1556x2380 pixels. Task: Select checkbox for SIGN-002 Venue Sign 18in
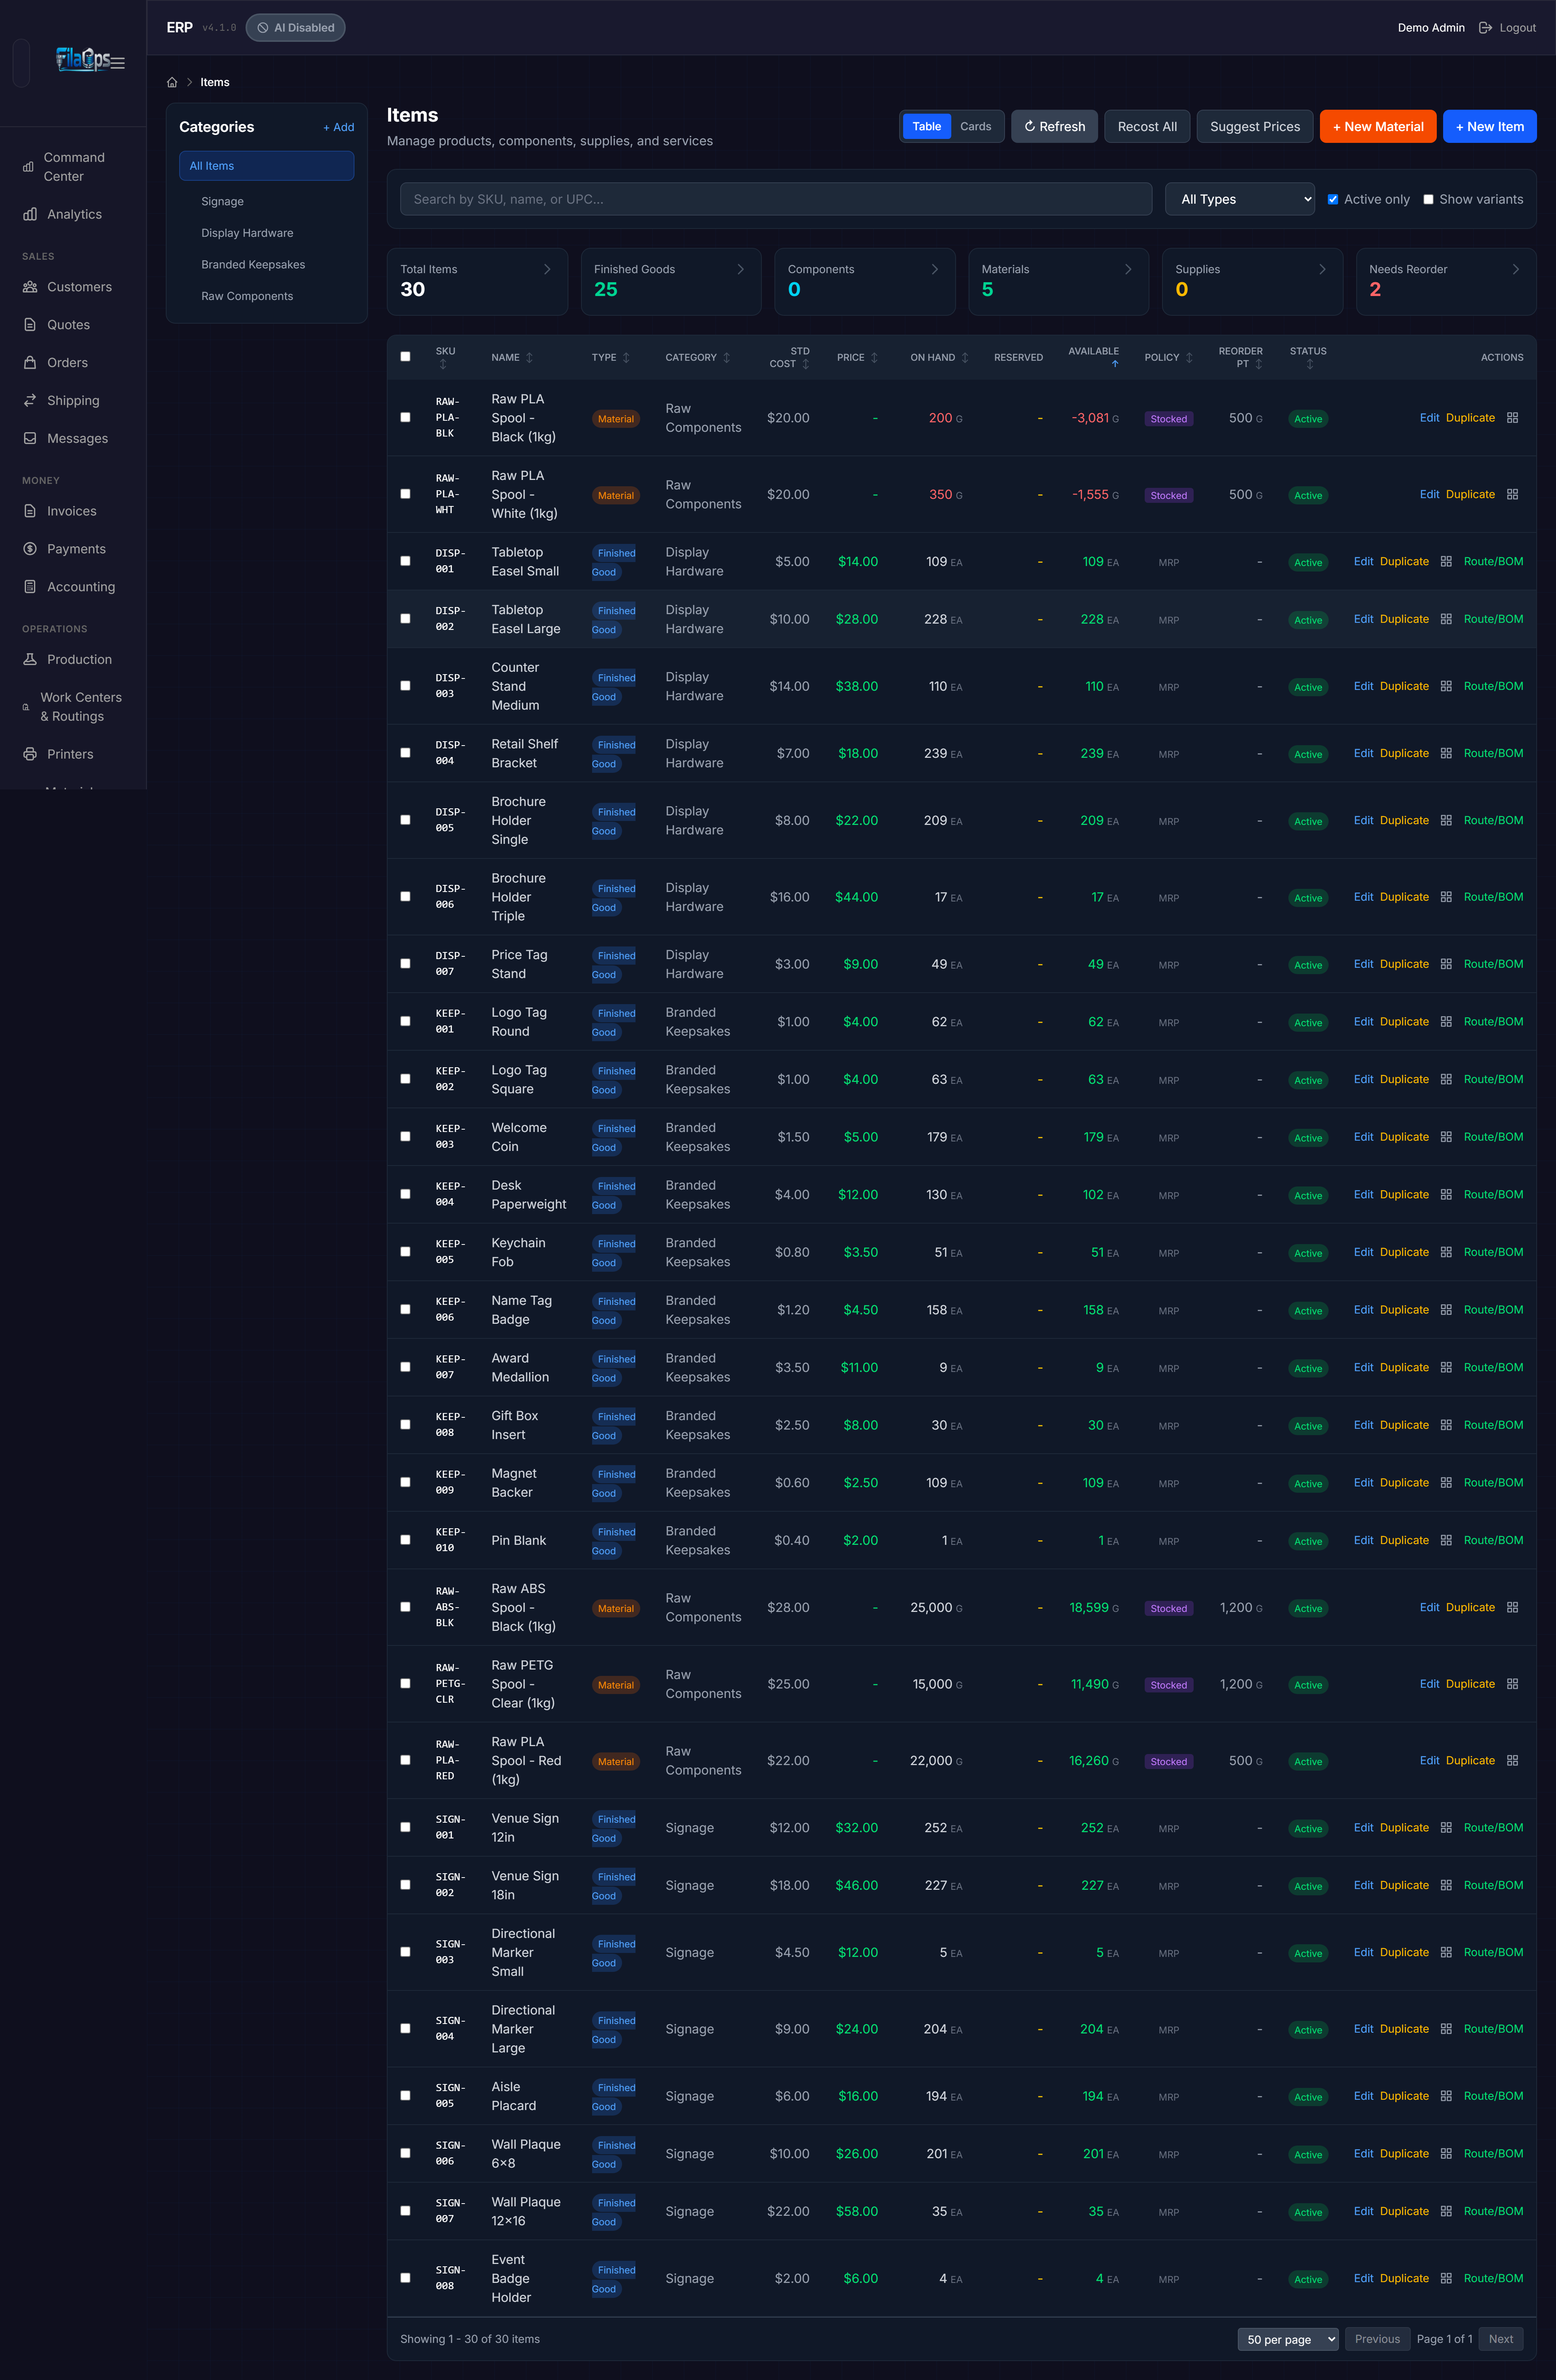coord(405,1885)
